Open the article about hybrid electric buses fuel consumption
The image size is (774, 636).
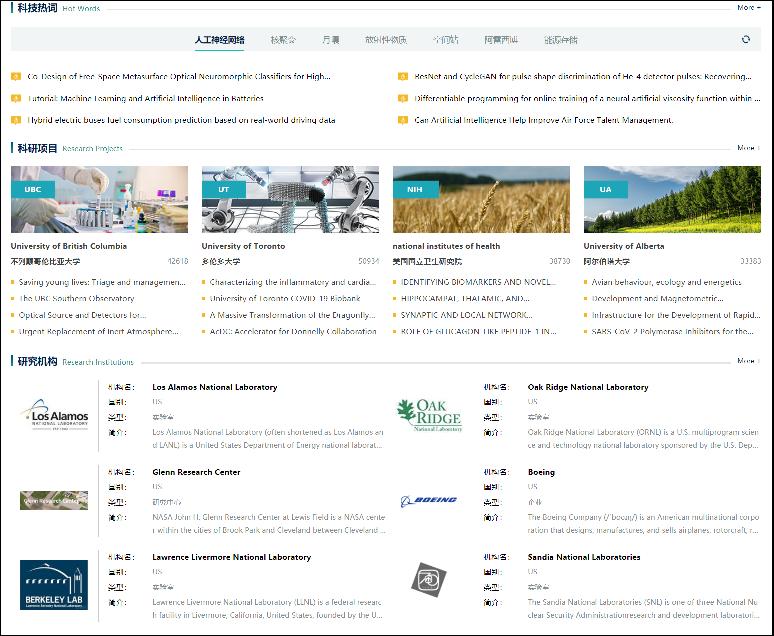click(x=181, y=120)
